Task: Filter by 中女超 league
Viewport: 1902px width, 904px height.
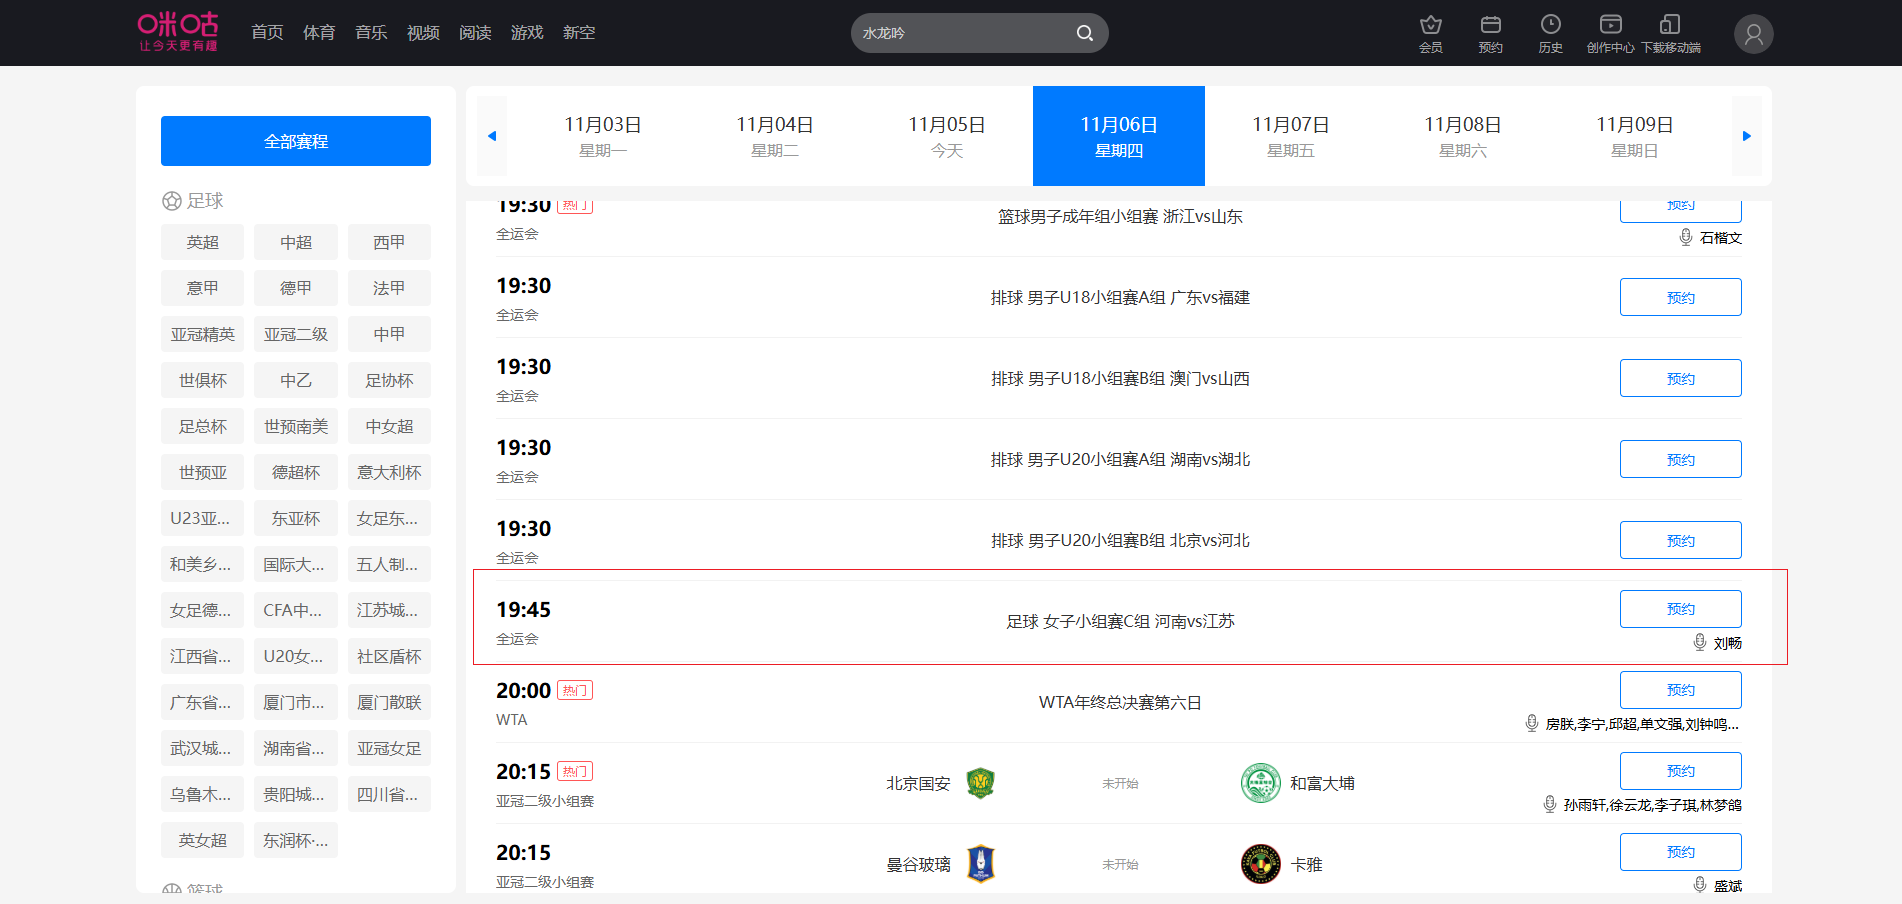Action: tap(389, 426)
